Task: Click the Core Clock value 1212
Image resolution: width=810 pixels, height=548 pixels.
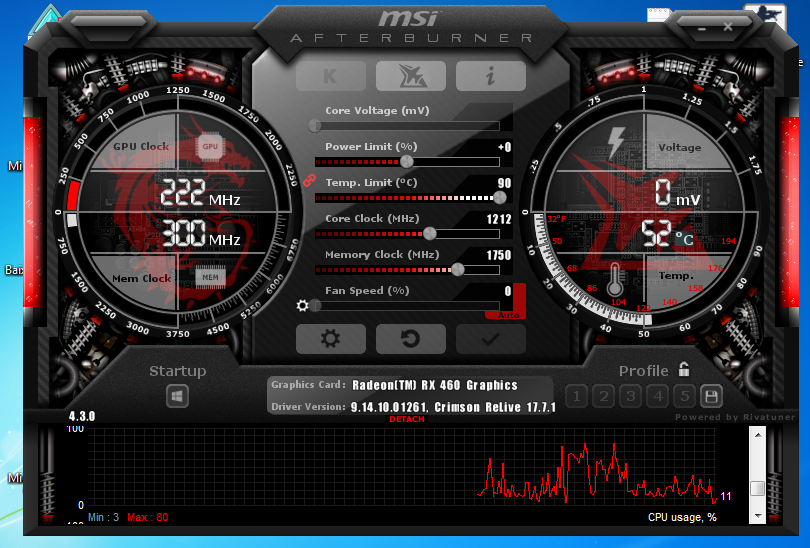Action: 499,220
